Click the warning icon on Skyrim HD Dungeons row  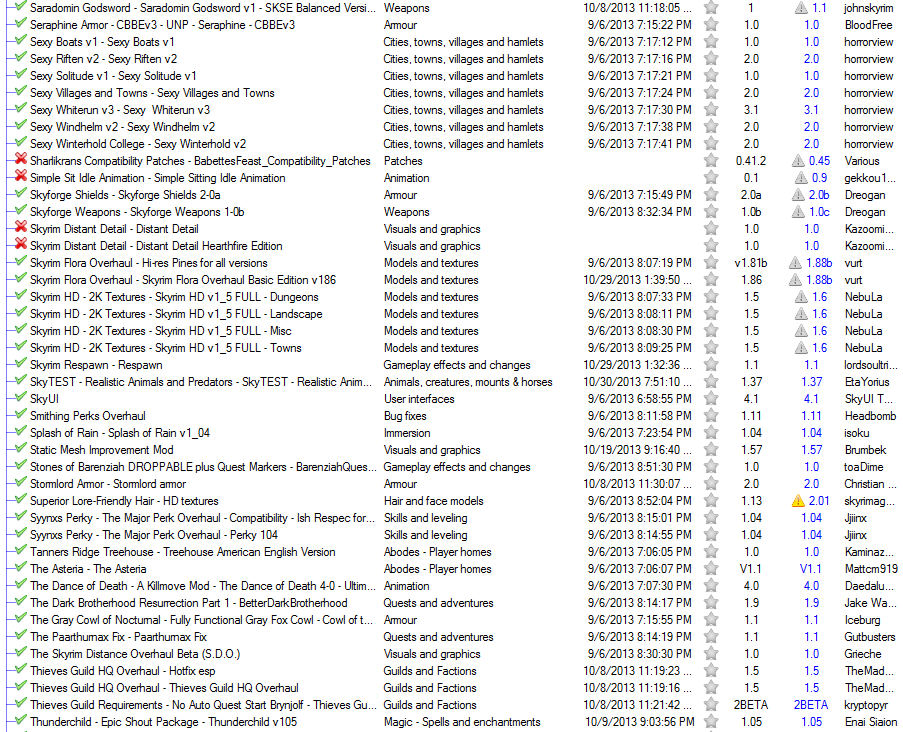tap(801, 297)
